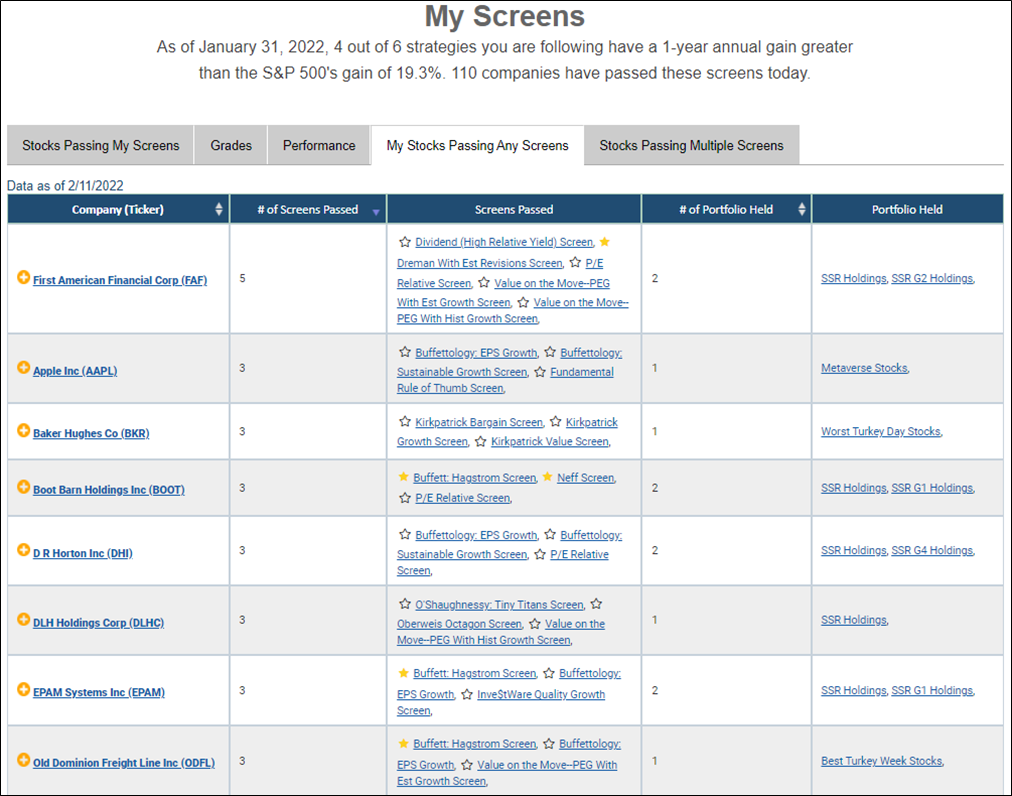This screenshot has height=796, width=1012.
Task: Expand the EPAM Systems Inc row
Action: 23,689
